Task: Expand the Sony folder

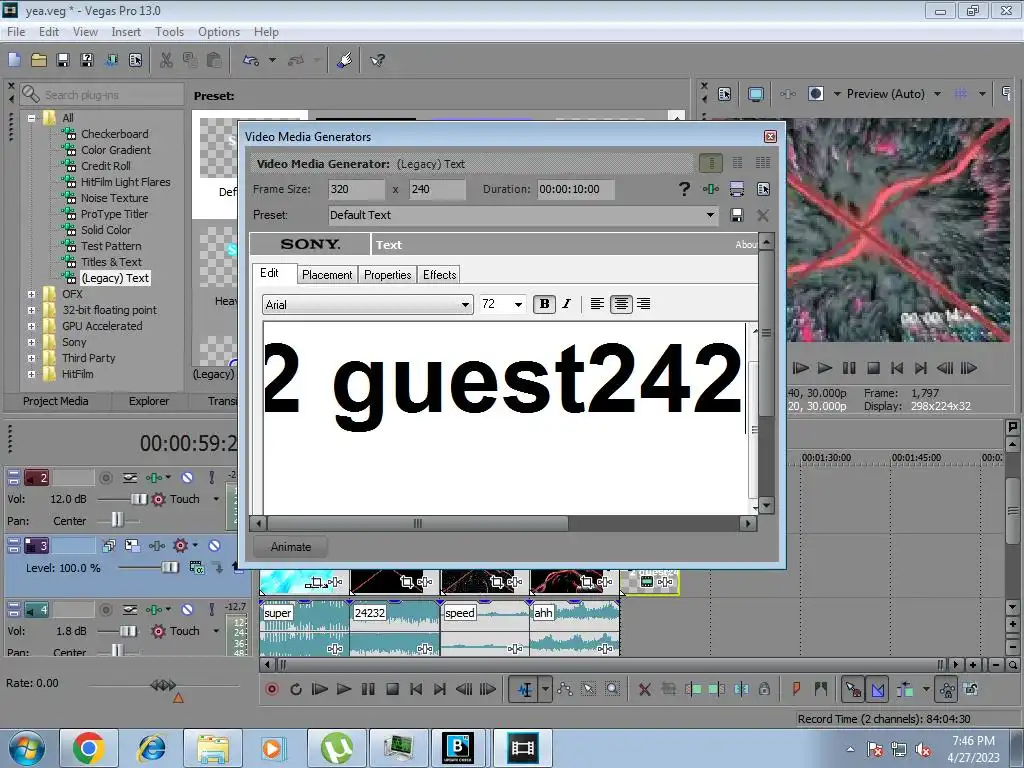Action: coord(31,342)
